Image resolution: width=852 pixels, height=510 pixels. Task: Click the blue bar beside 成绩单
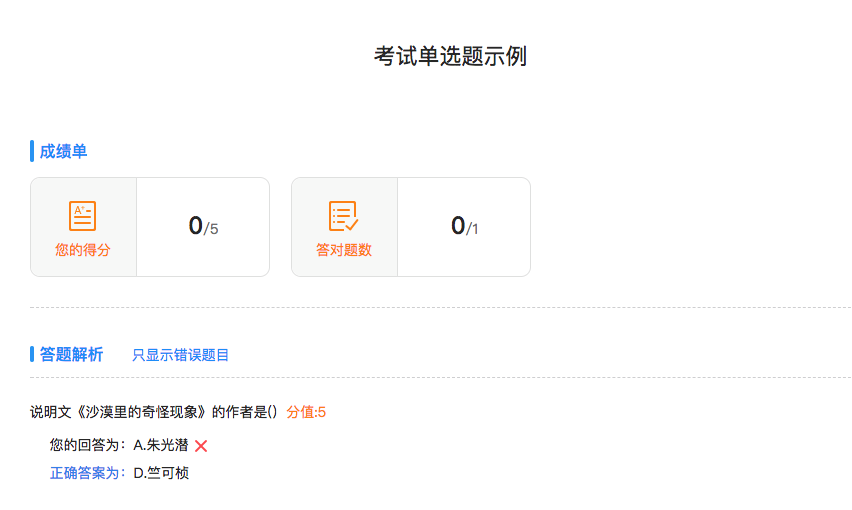coord(32,151)
